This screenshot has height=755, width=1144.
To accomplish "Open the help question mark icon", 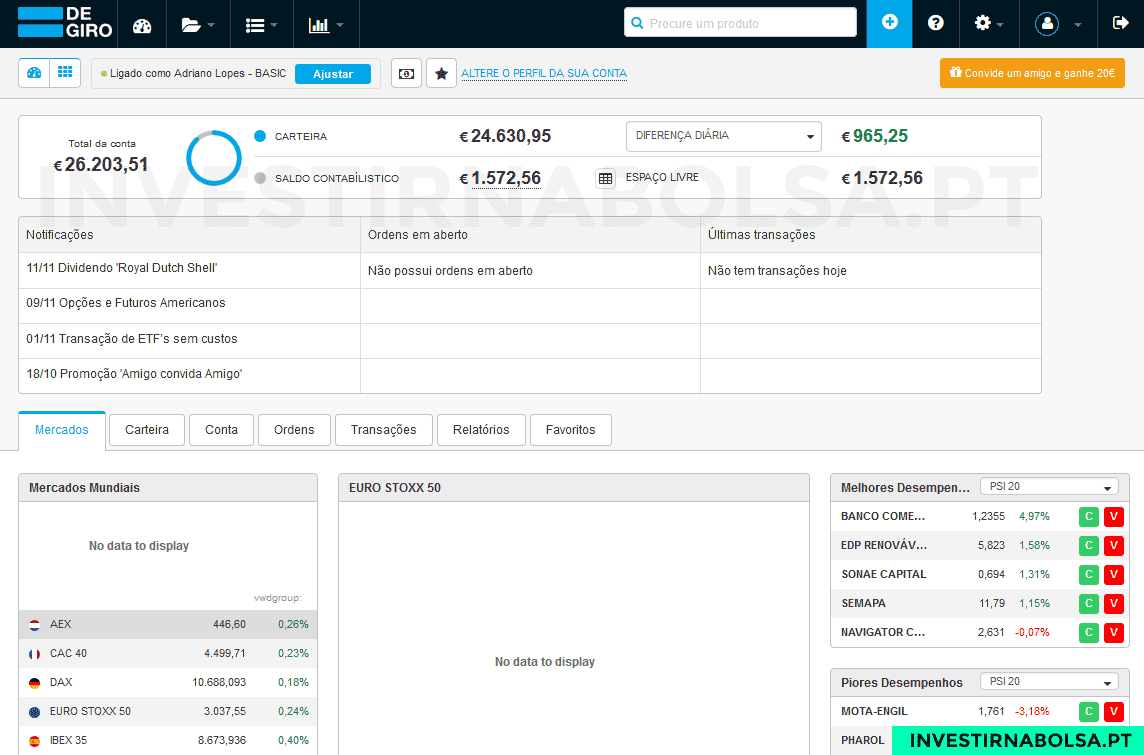I will pos(935,23).
